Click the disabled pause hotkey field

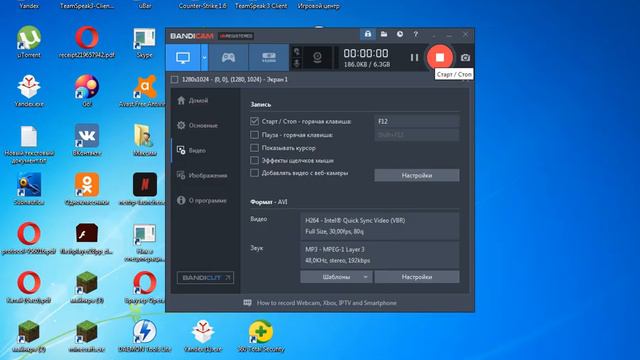click(x=417, y=135)
